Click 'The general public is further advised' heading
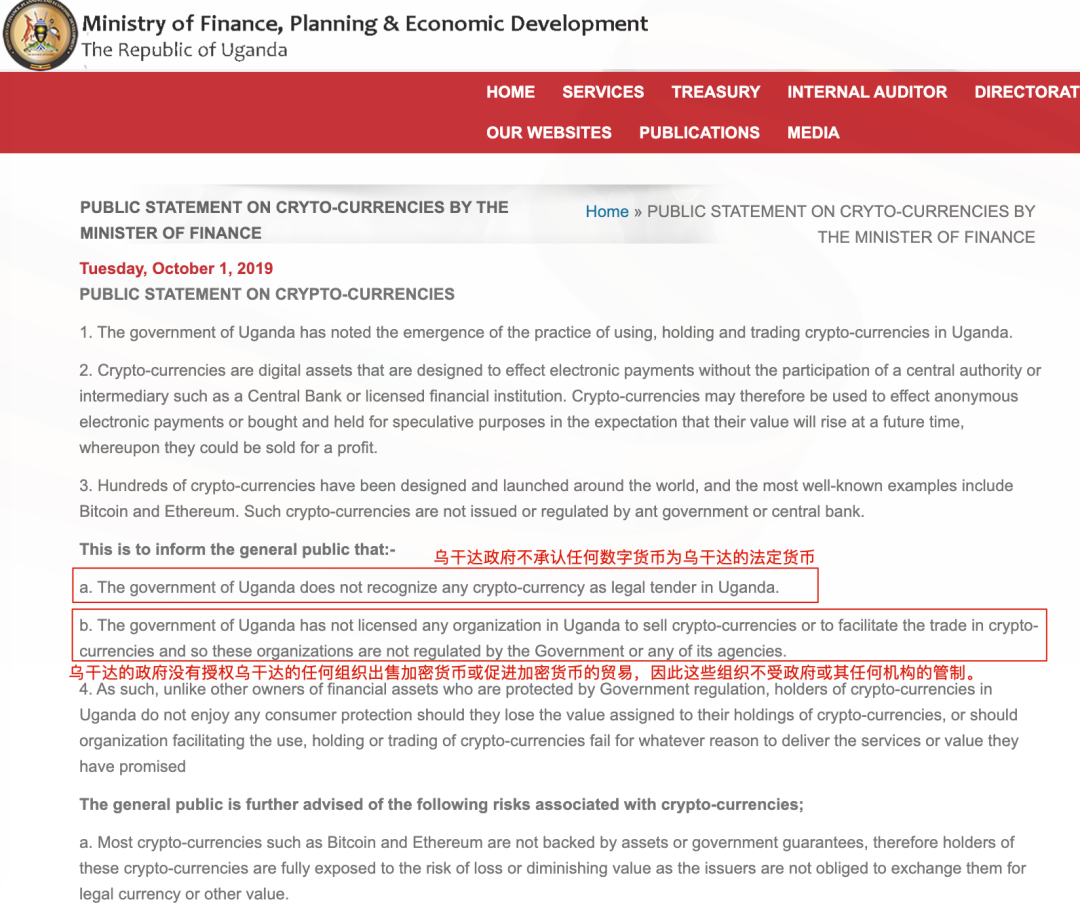 [x=442, y=804]
